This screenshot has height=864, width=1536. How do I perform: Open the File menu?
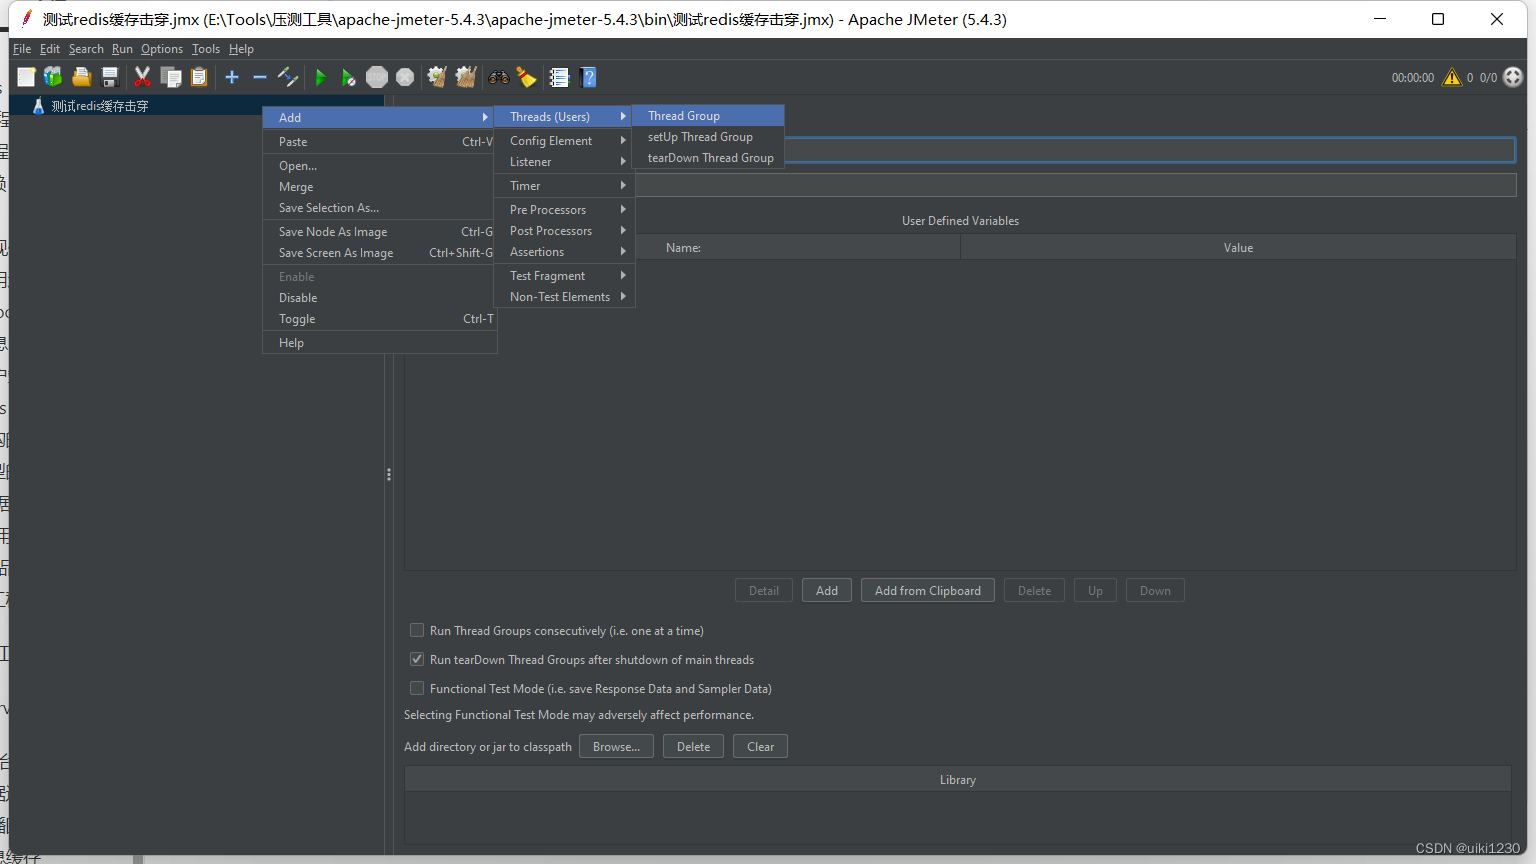tap(22, 49)
